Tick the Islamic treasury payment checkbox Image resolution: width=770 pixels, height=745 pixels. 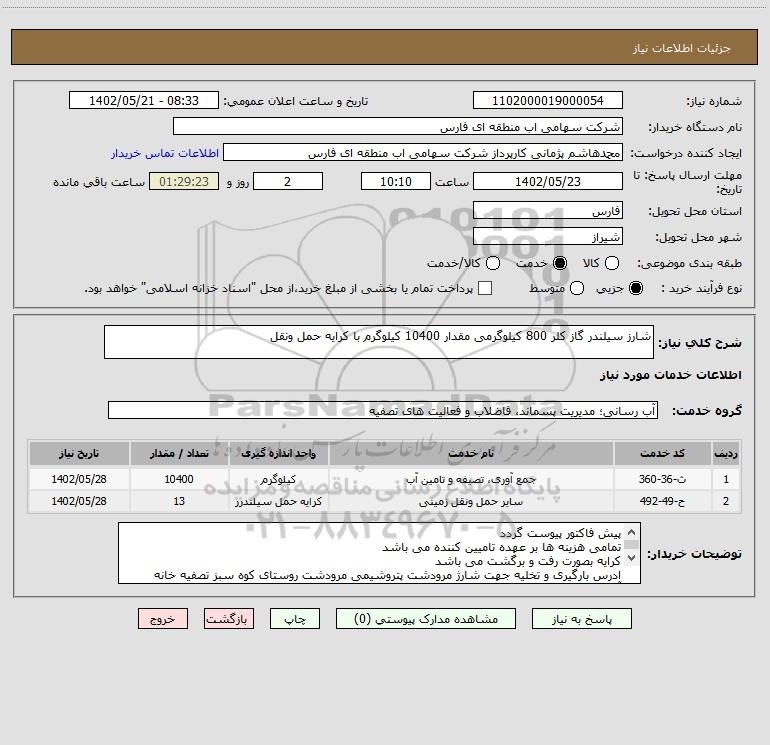click(485, 288)
